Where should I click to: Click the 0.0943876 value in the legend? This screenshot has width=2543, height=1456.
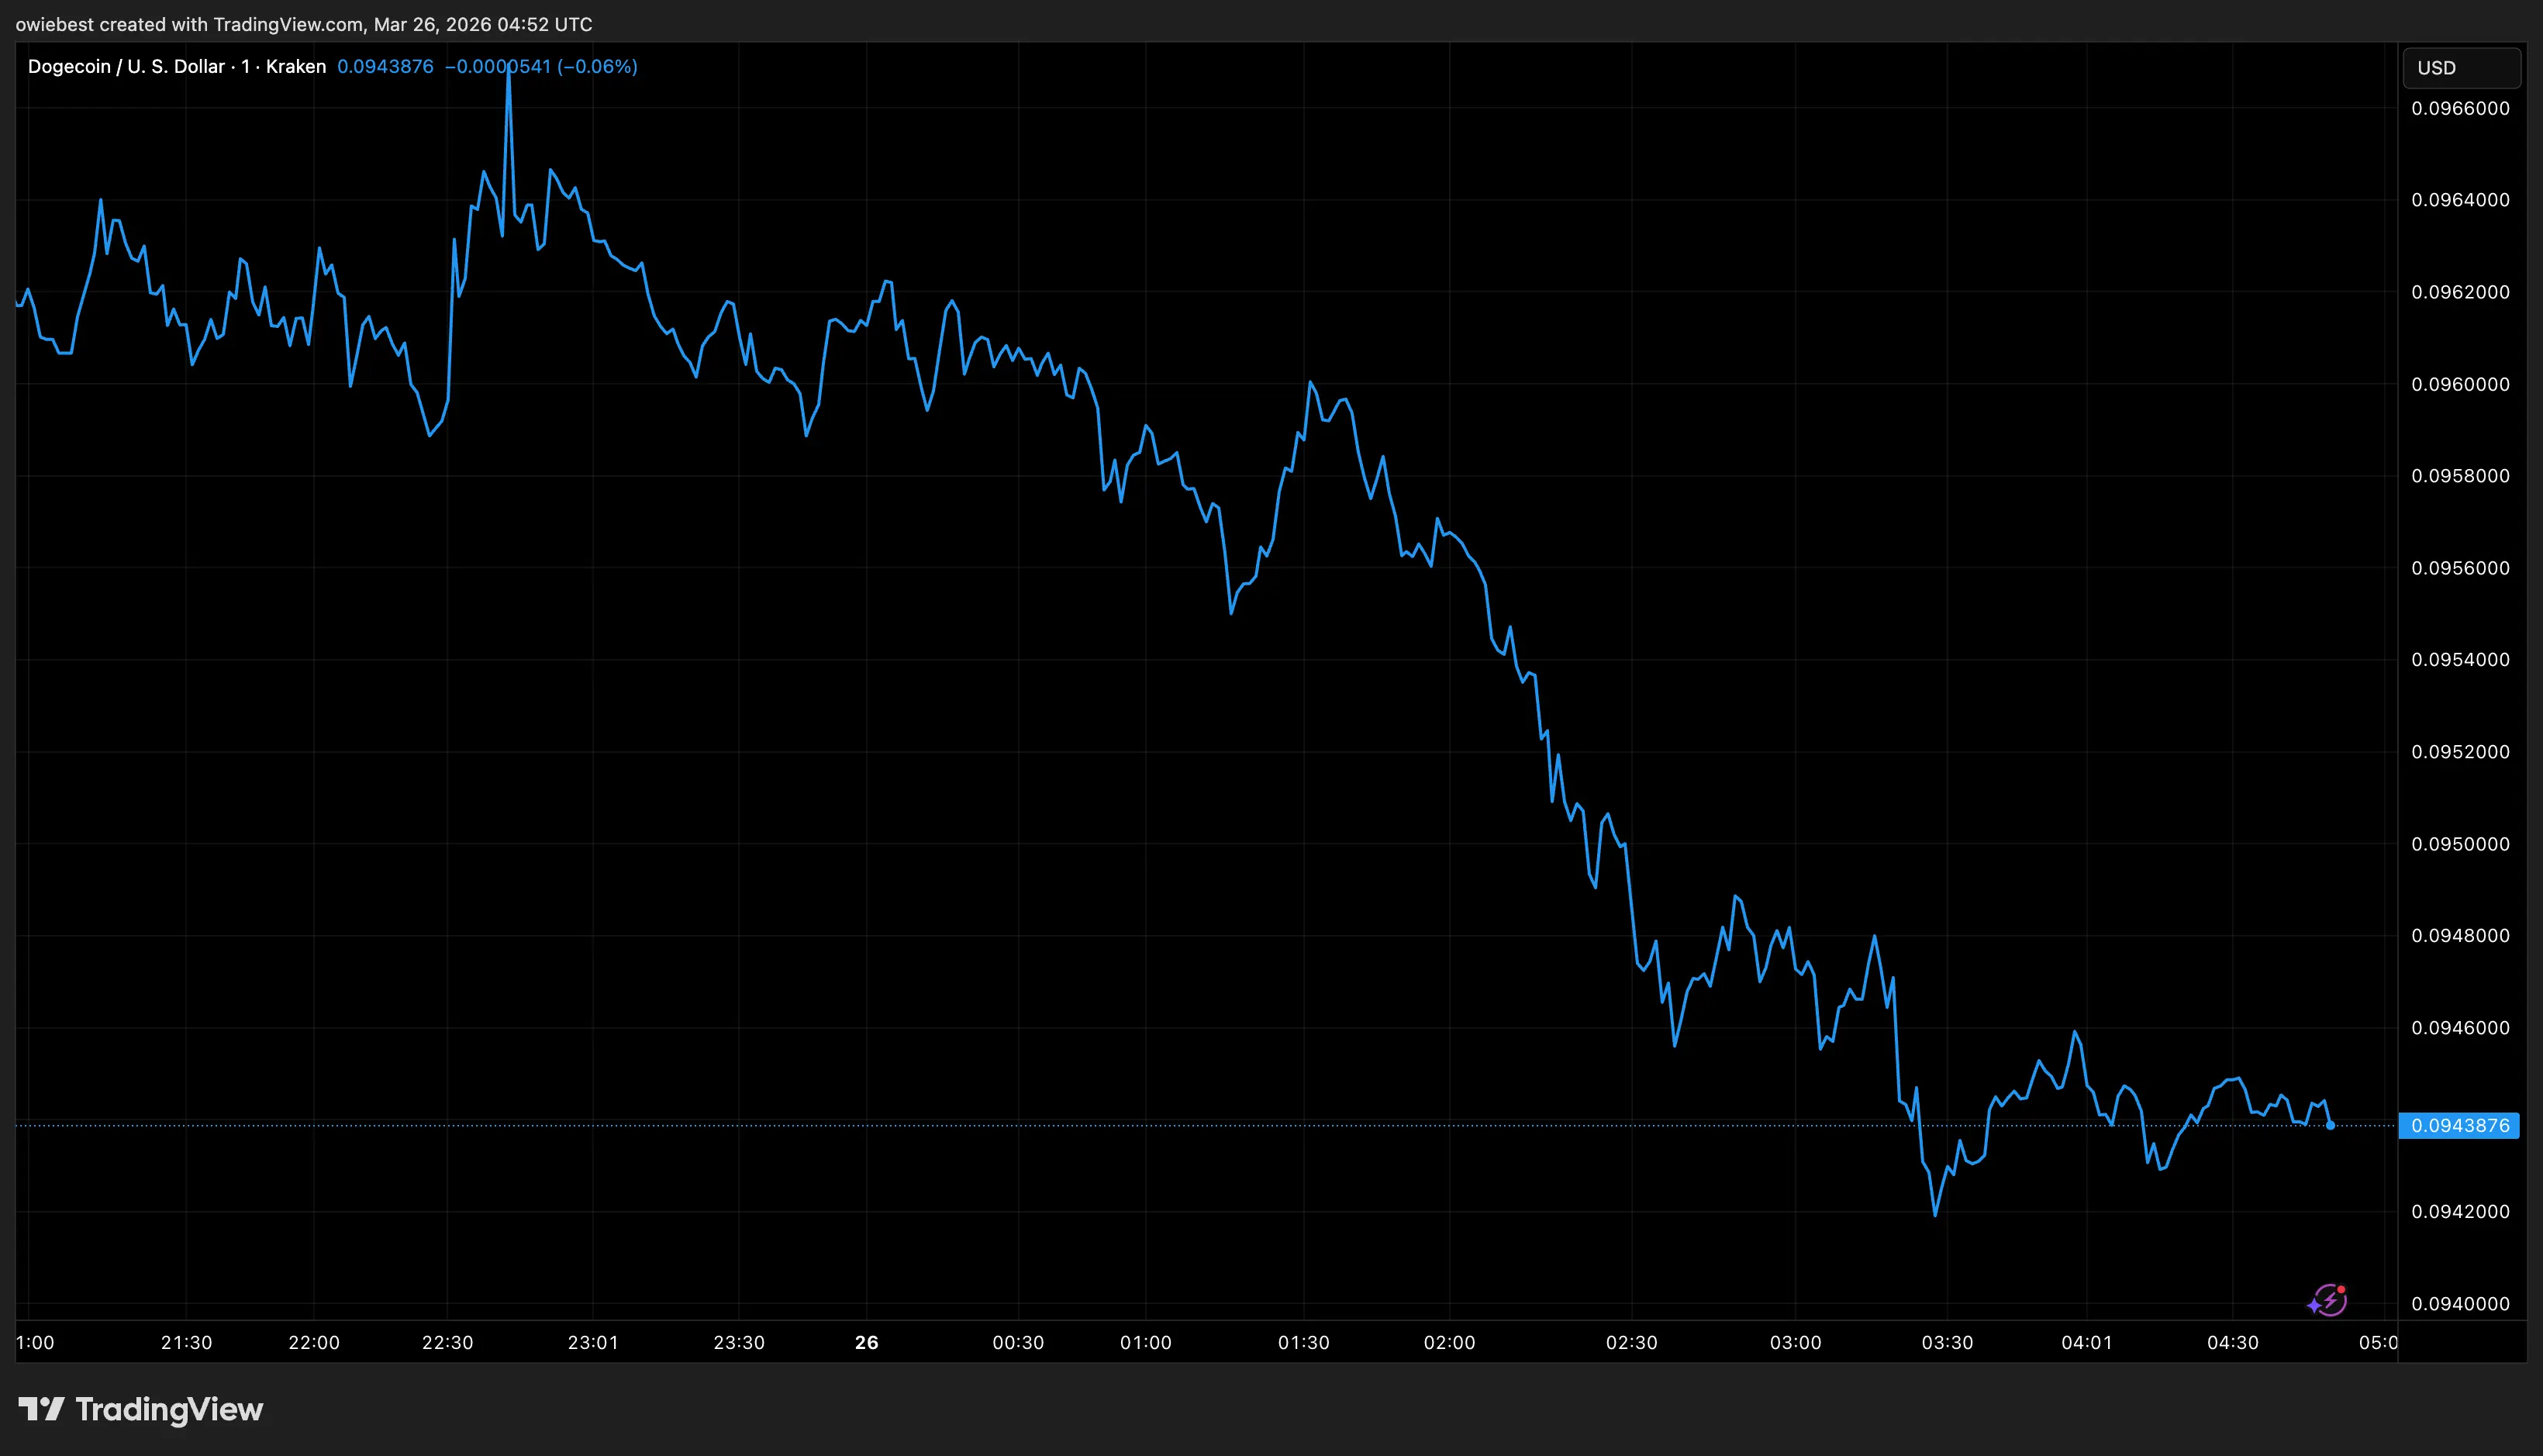(385, 66)
